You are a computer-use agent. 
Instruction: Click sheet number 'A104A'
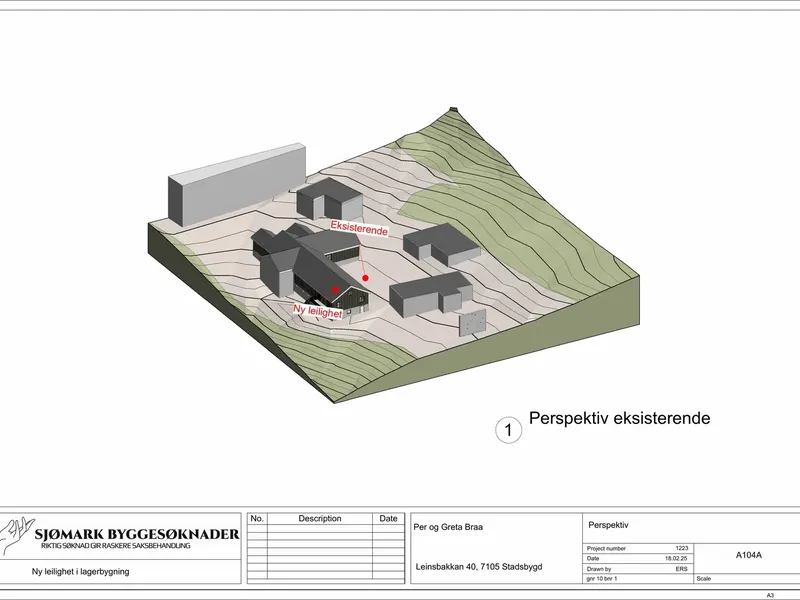click(748, 555)
